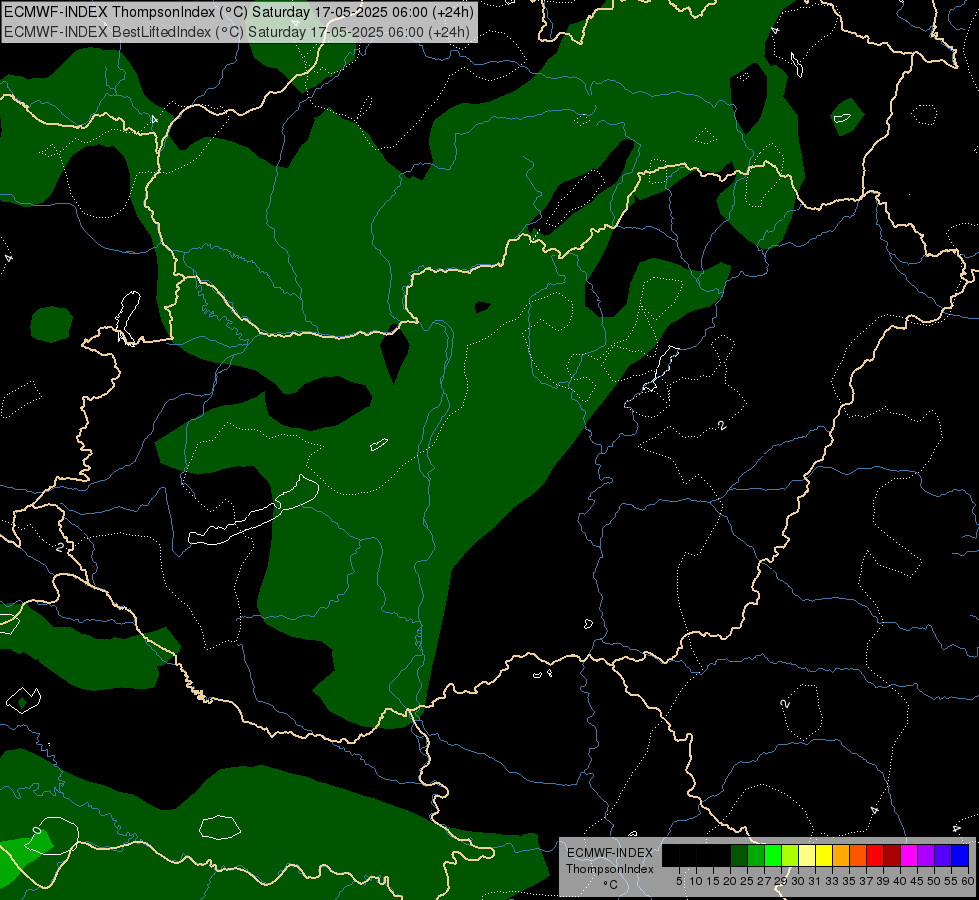Click the ThompsonIndex title line at top
This screenshot has height=900, width=979.
point(239,12)
